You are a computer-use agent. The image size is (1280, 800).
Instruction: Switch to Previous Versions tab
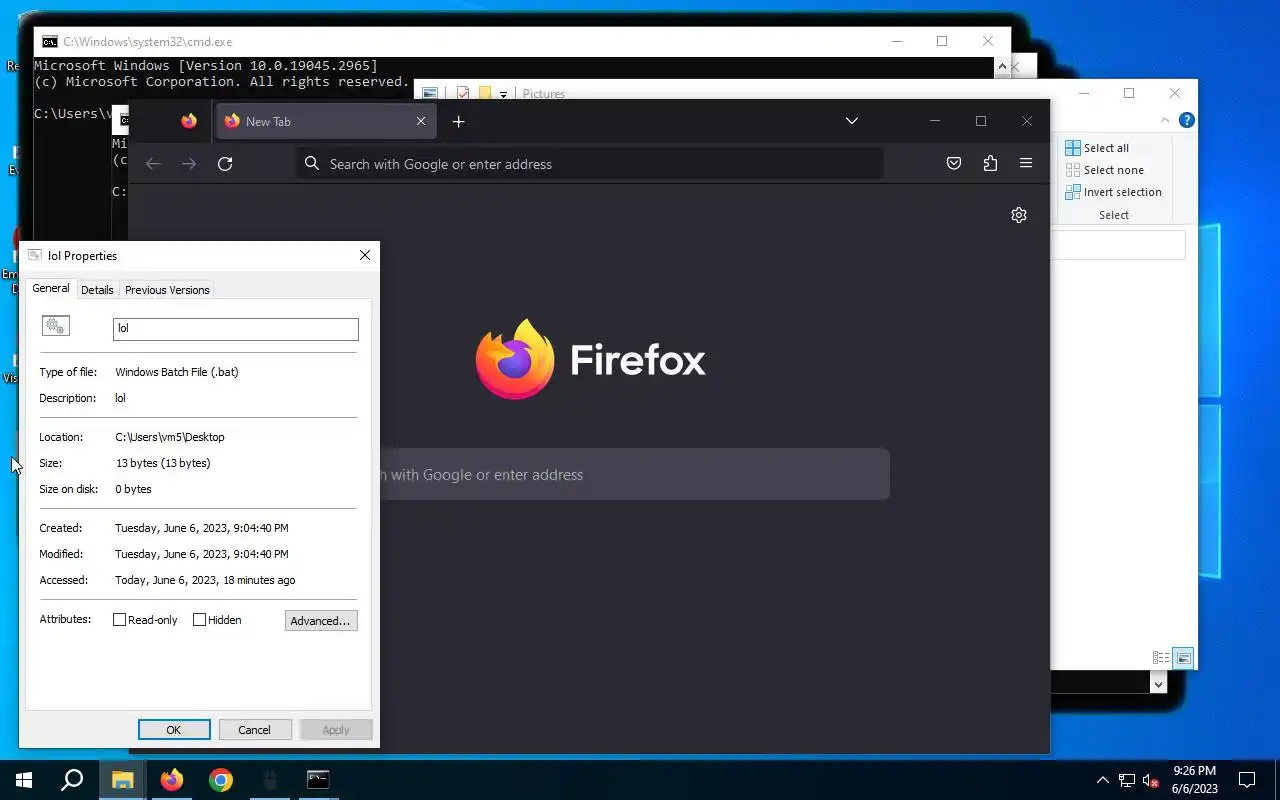point(167,290)
